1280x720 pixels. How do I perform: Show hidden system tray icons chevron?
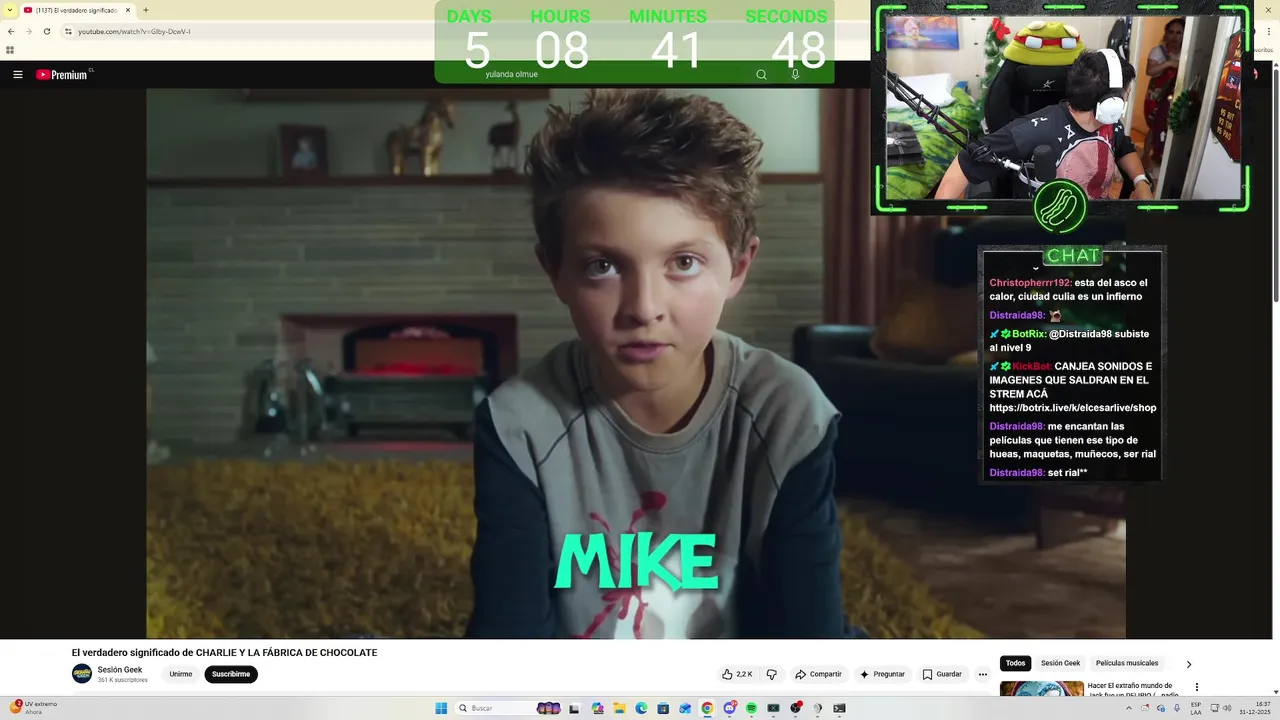1129,708
